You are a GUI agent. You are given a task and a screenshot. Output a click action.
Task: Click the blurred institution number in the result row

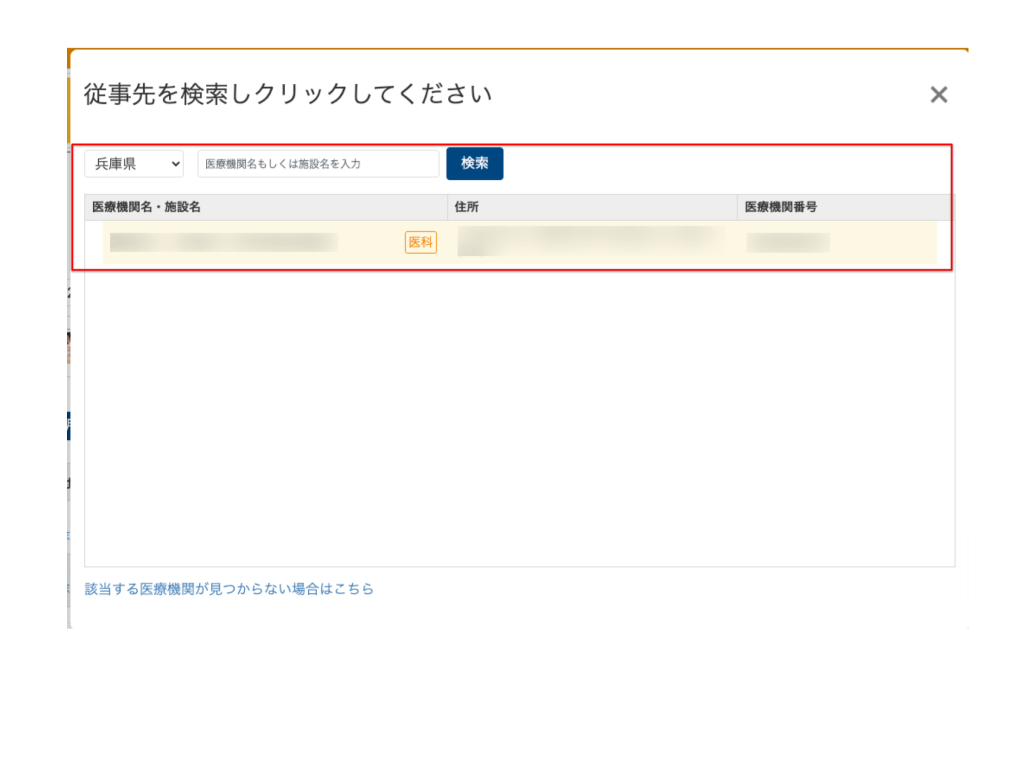[x=788, y=242]
